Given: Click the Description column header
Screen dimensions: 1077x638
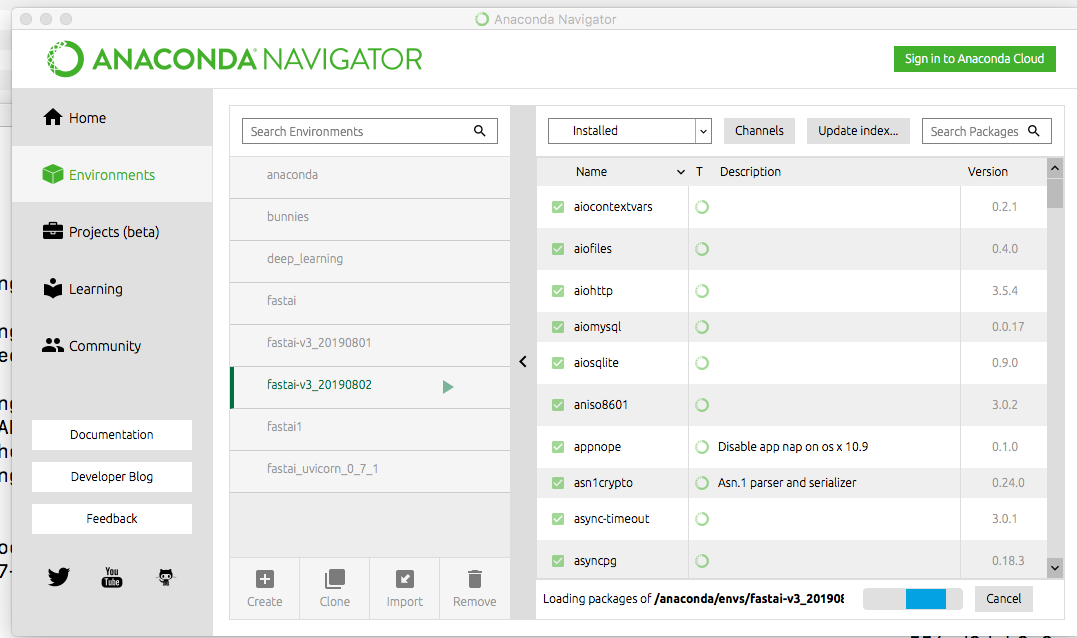Looking at the screenshot, I should point(750,172).
